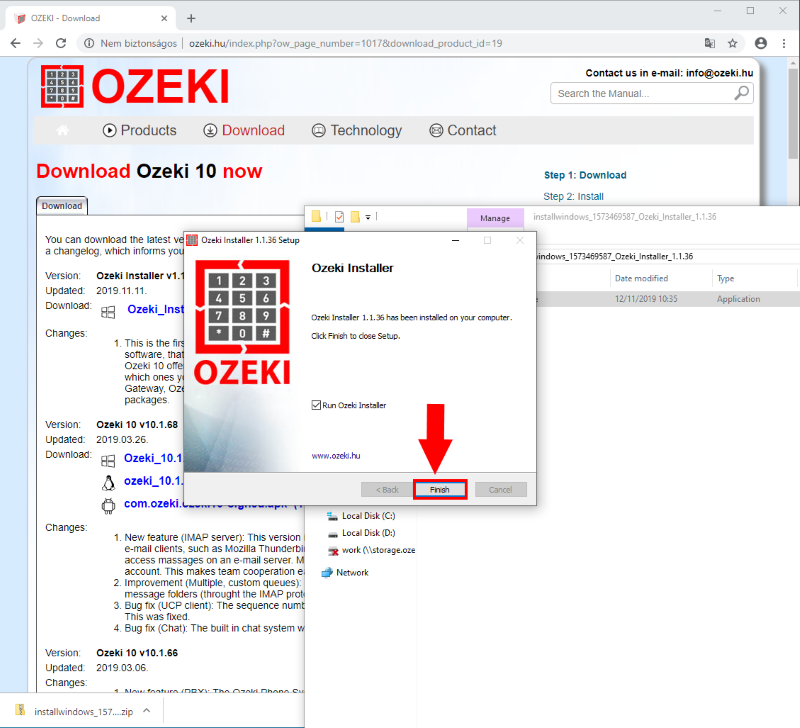Click Finish to close Setup
The height and width of the screenshot is (728, 800).
[x=440, y=490]
